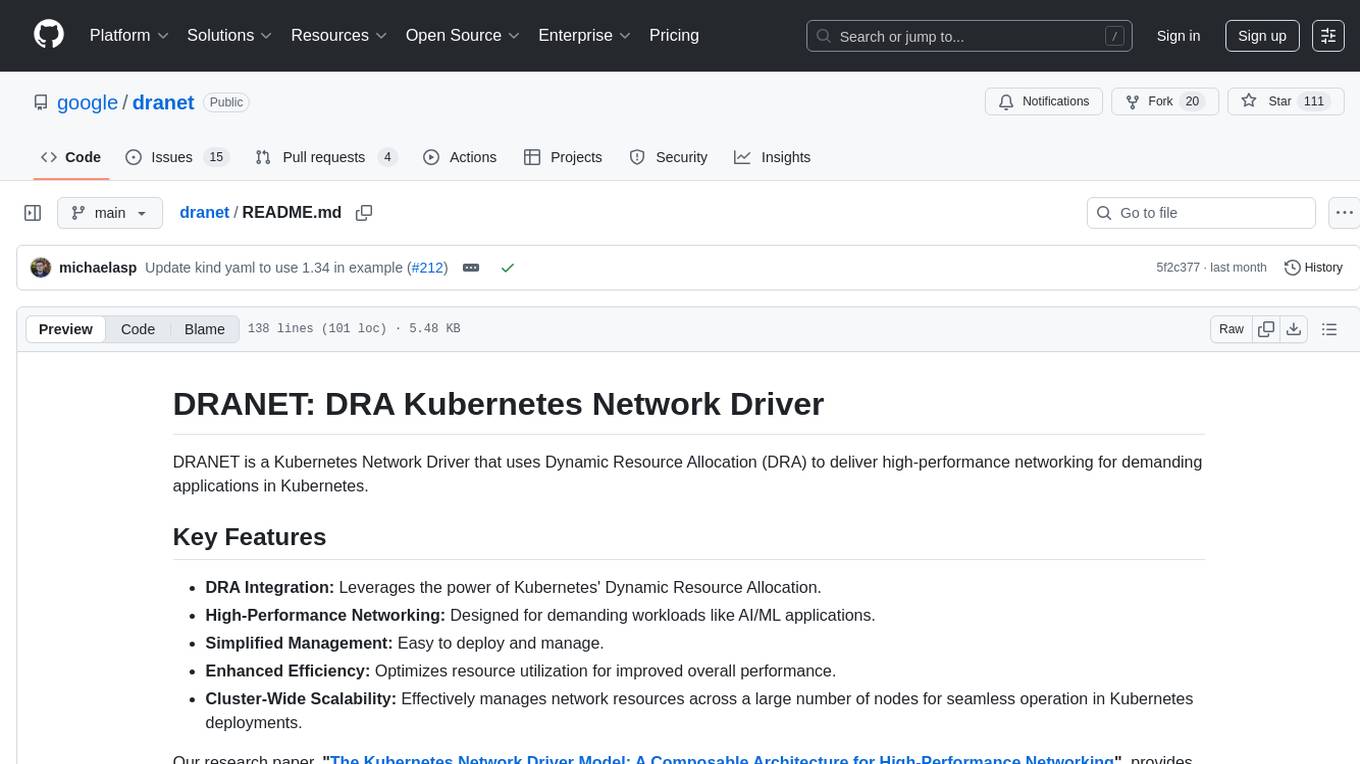Open the Security tab
Image resolution: width=1360 pixels, height=764 pixels.
tap(668, 157)
